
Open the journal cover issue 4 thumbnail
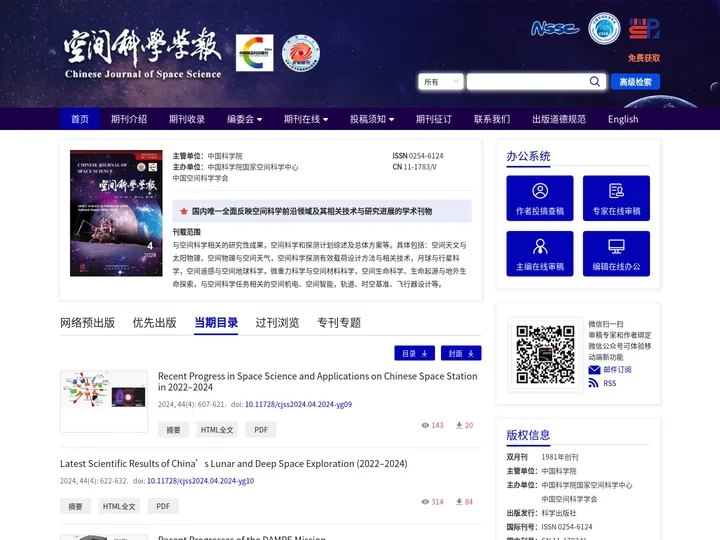(116, 213)
